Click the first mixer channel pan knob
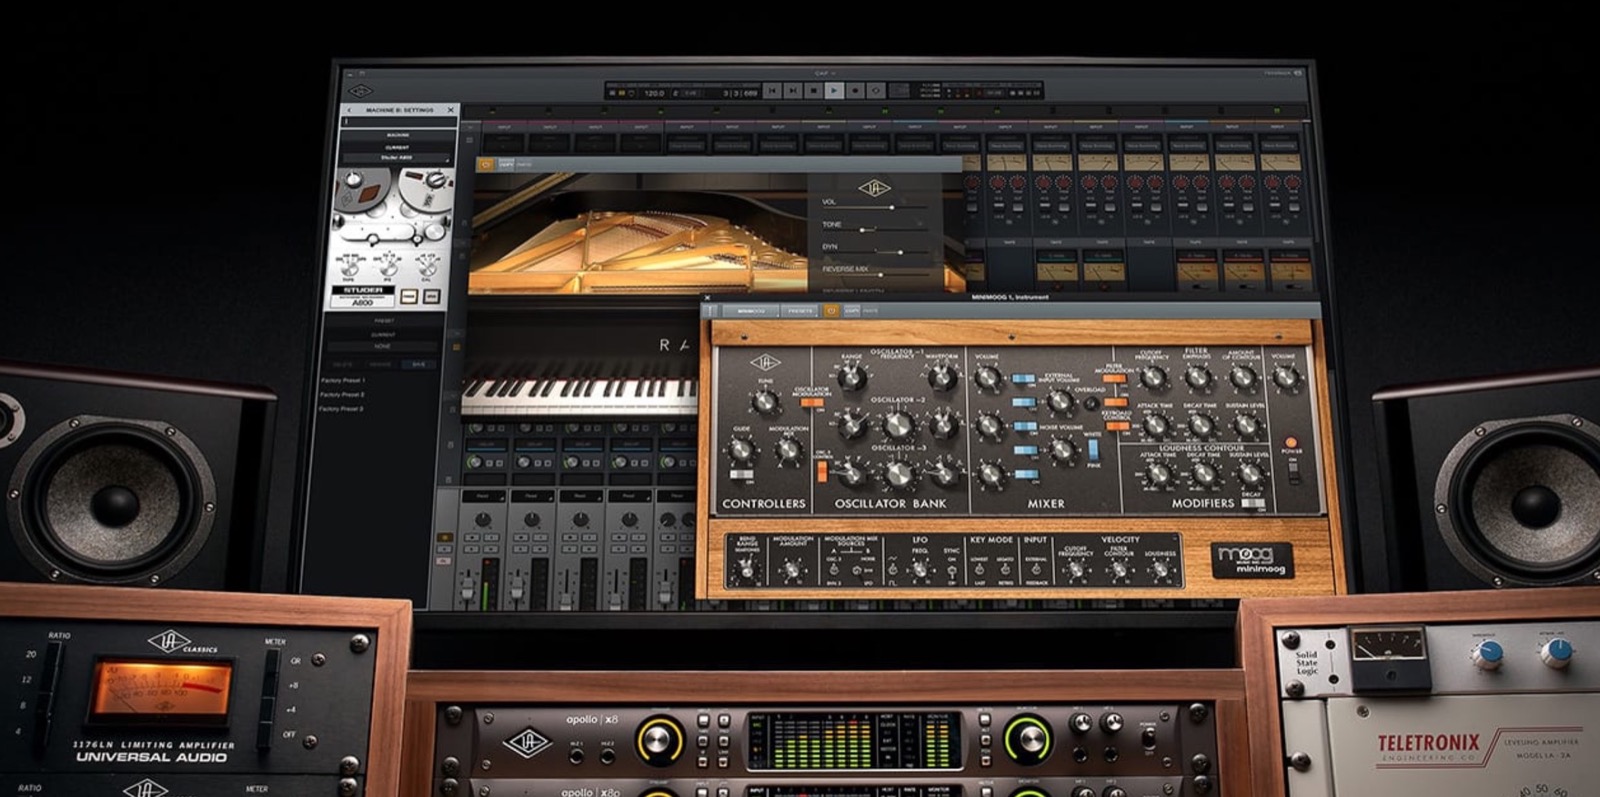Screen dimensions: 1600x797 point(483,520)
